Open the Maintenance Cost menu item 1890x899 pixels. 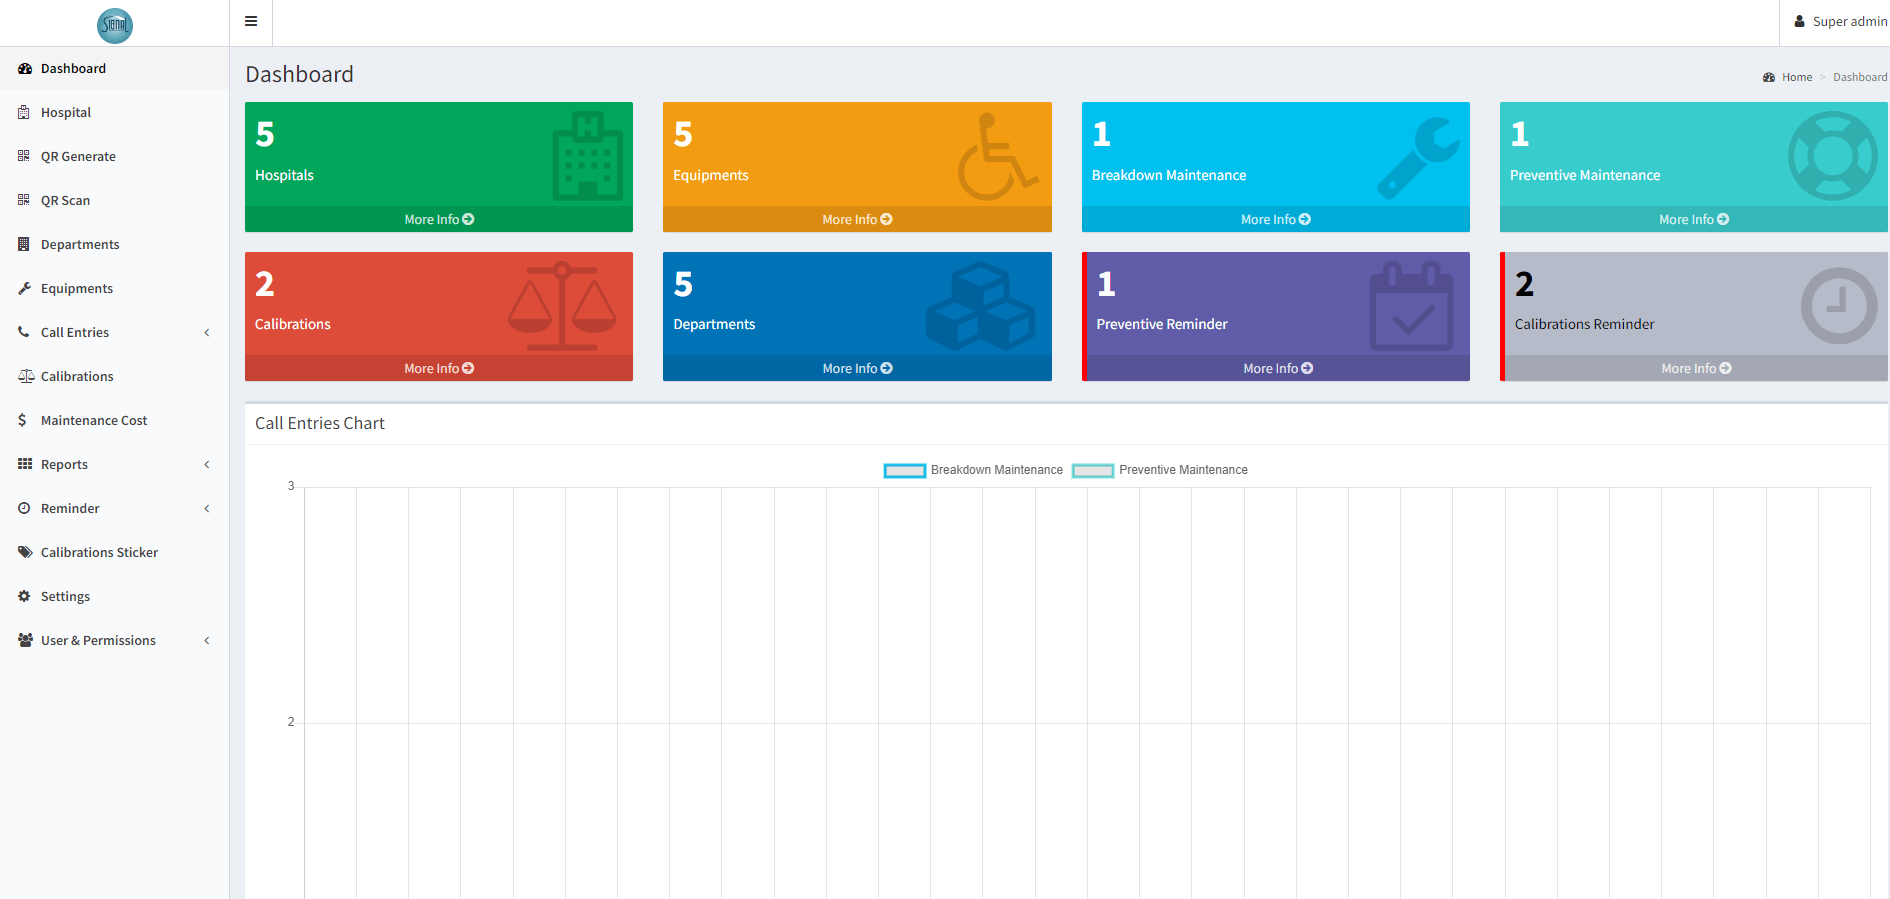point(114,420)
